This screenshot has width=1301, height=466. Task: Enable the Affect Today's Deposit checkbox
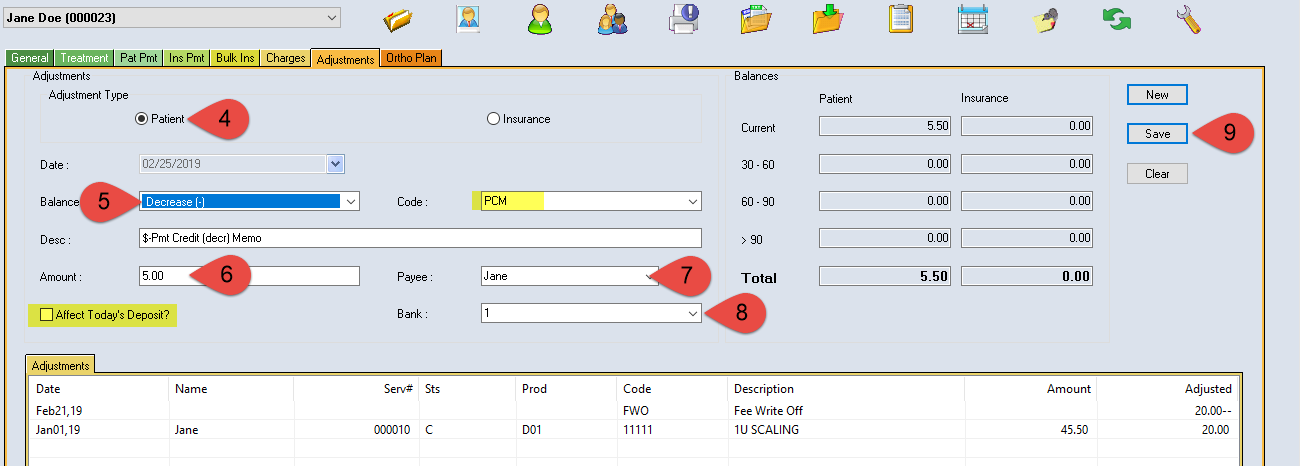click(46, 315)
